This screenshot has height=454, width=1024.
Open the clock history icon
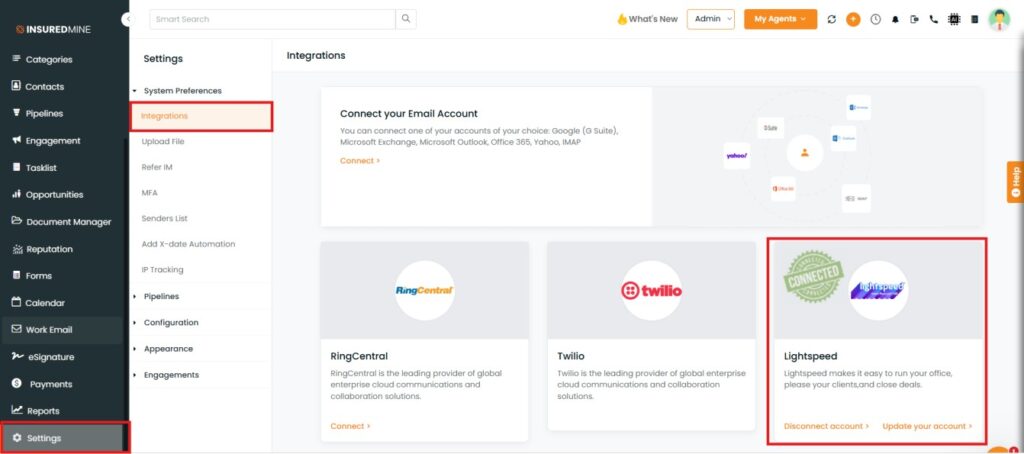pyautogui.click(x=875, y=20)
